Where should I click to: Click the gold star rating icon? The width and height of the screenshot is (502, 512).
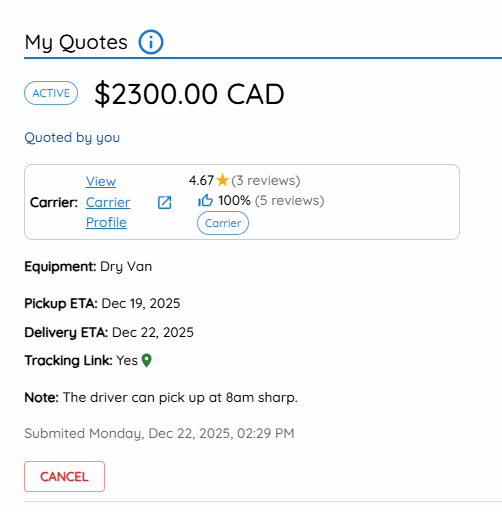pyautogui.click(x=222, y=180)
